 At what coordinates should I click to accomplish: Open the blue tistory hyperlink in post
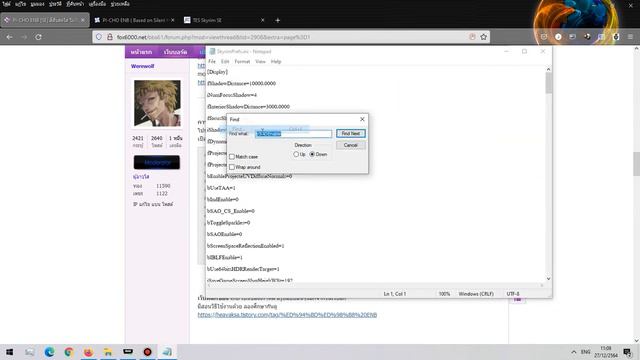click(x=287, y=315)
